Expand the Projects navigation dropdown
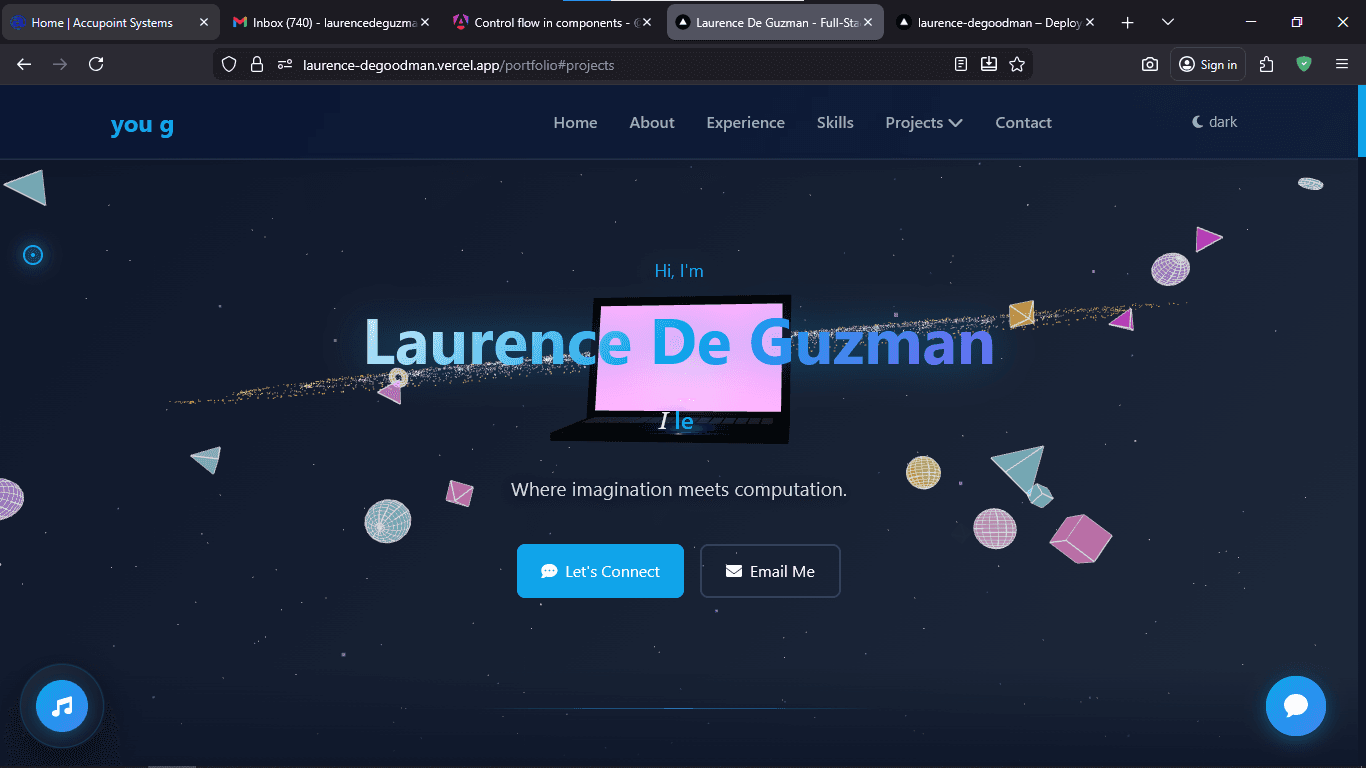The width and height of the screenshot is (1366, 768). coord(923,122)
